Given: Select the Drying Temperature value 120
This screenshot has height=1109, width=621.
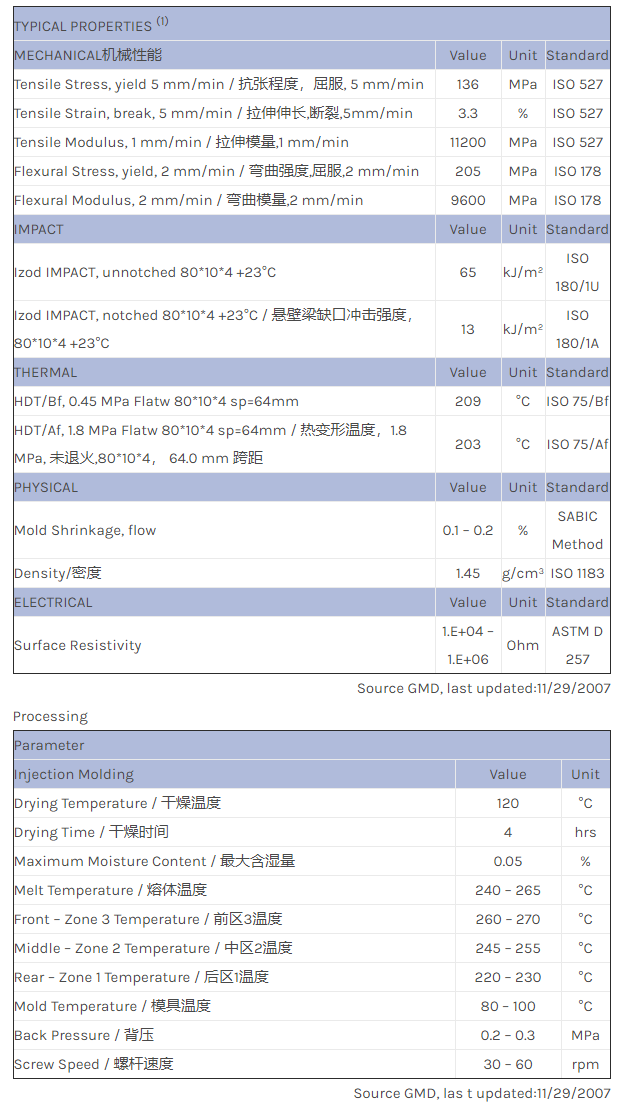Looking at the screenshot, I should 507,803.
